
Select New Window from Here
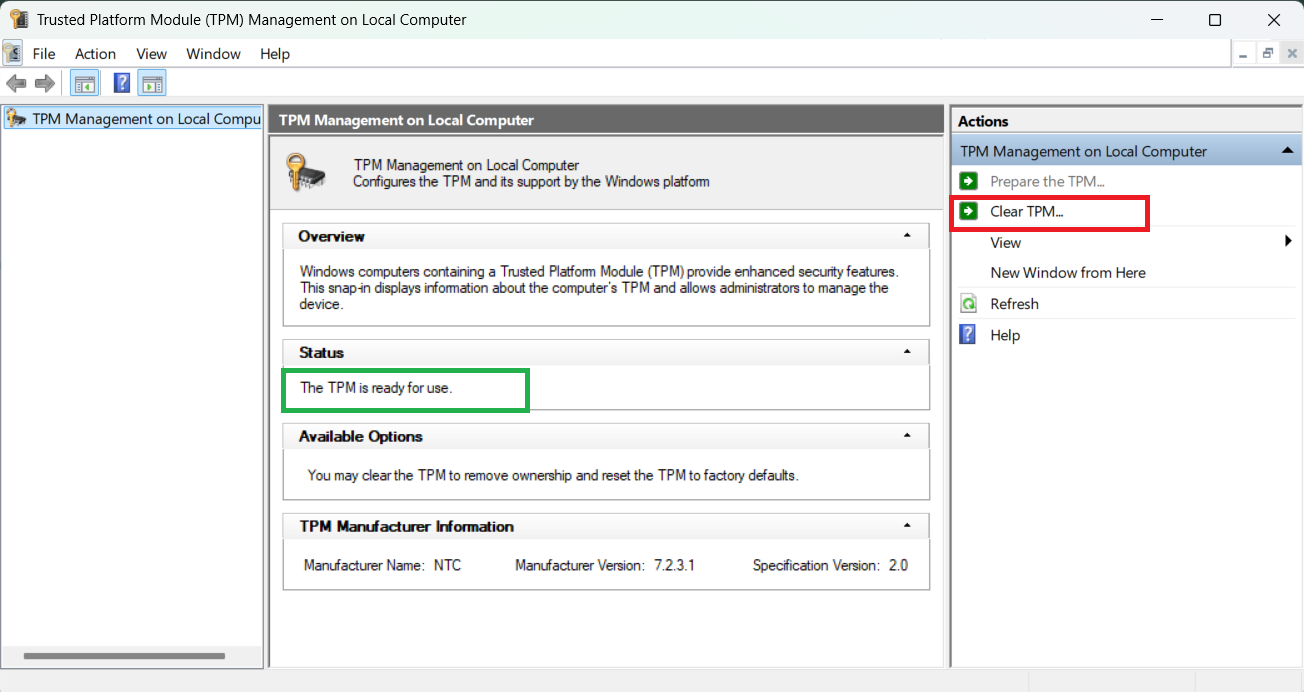(1068, 273)
